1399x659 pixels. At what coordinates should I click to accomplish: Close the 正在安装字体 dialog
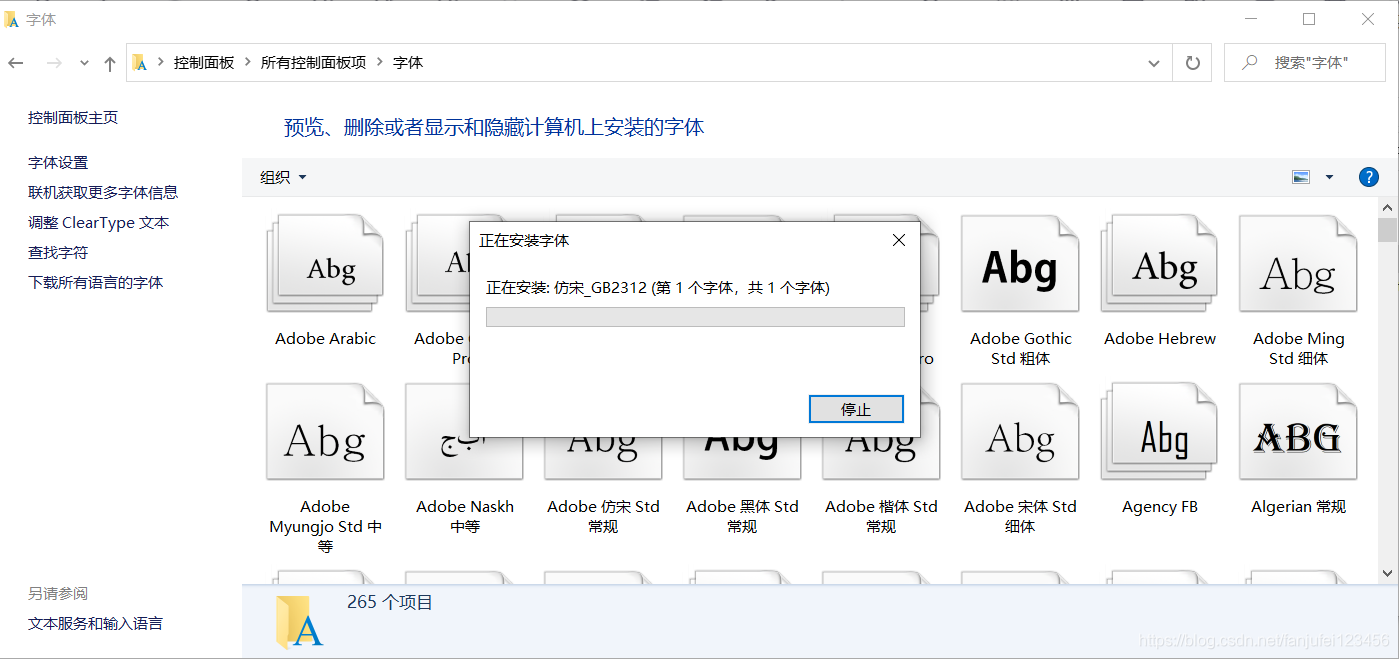coord(899,240)
